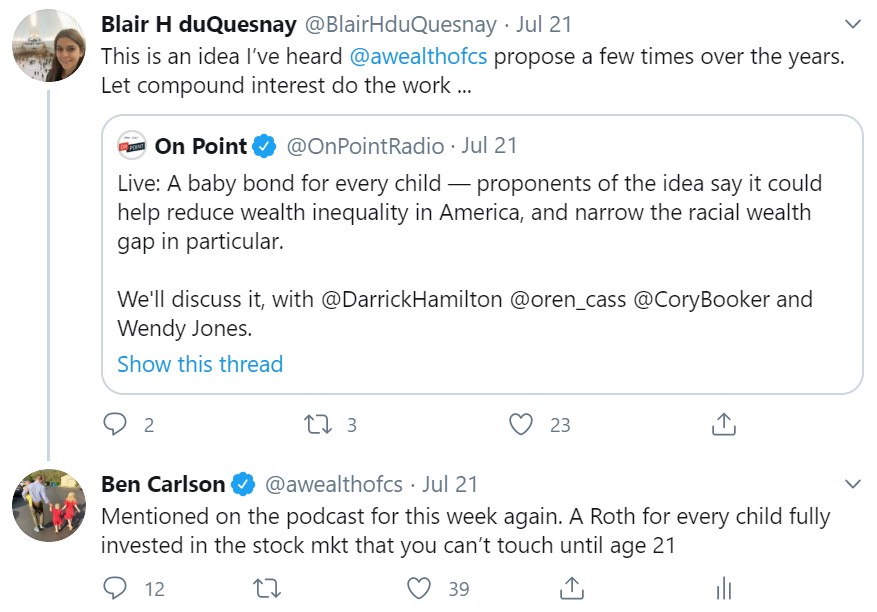Share Ben Carlson's tweet
877x612 pixels.
point(572,588)
